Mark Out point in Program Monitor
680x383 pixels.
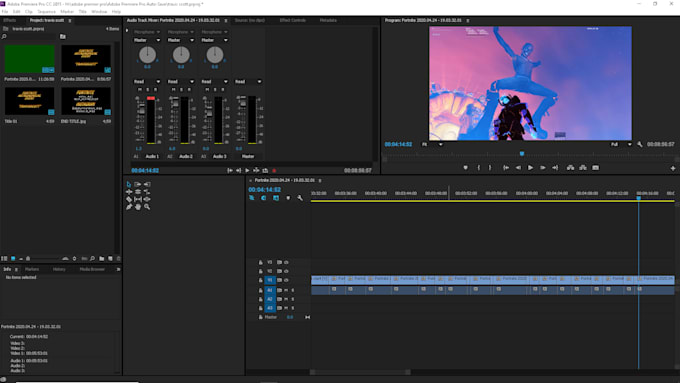pos(490,167)
